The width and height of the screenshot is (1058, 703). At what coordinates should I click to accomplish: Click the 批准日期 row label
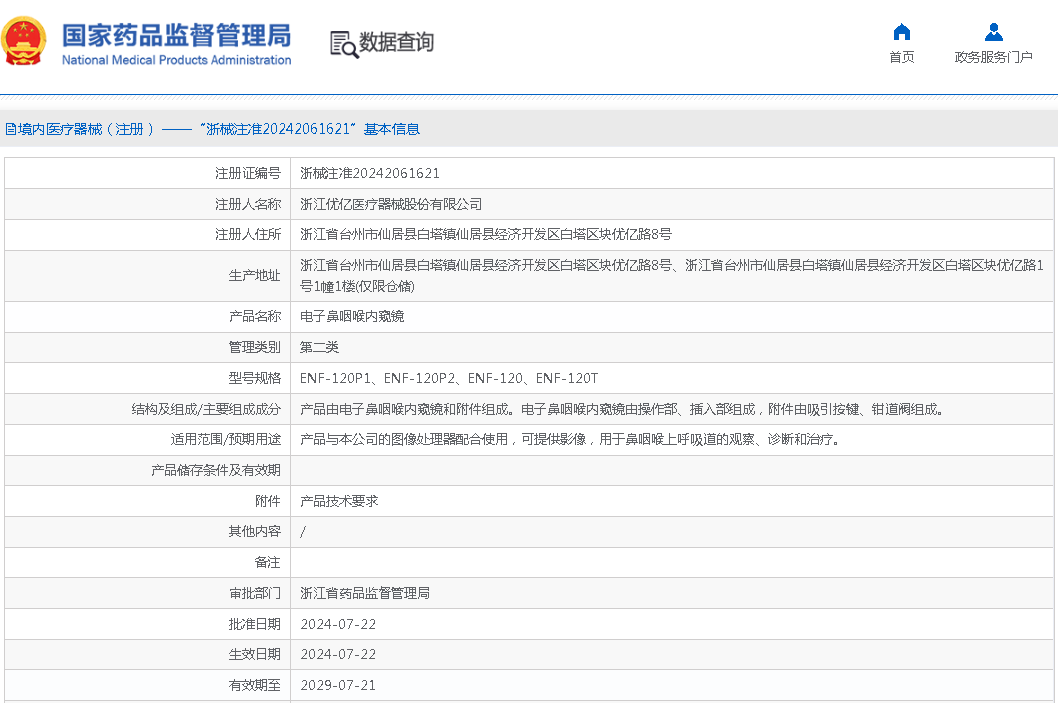pos(254,624)
